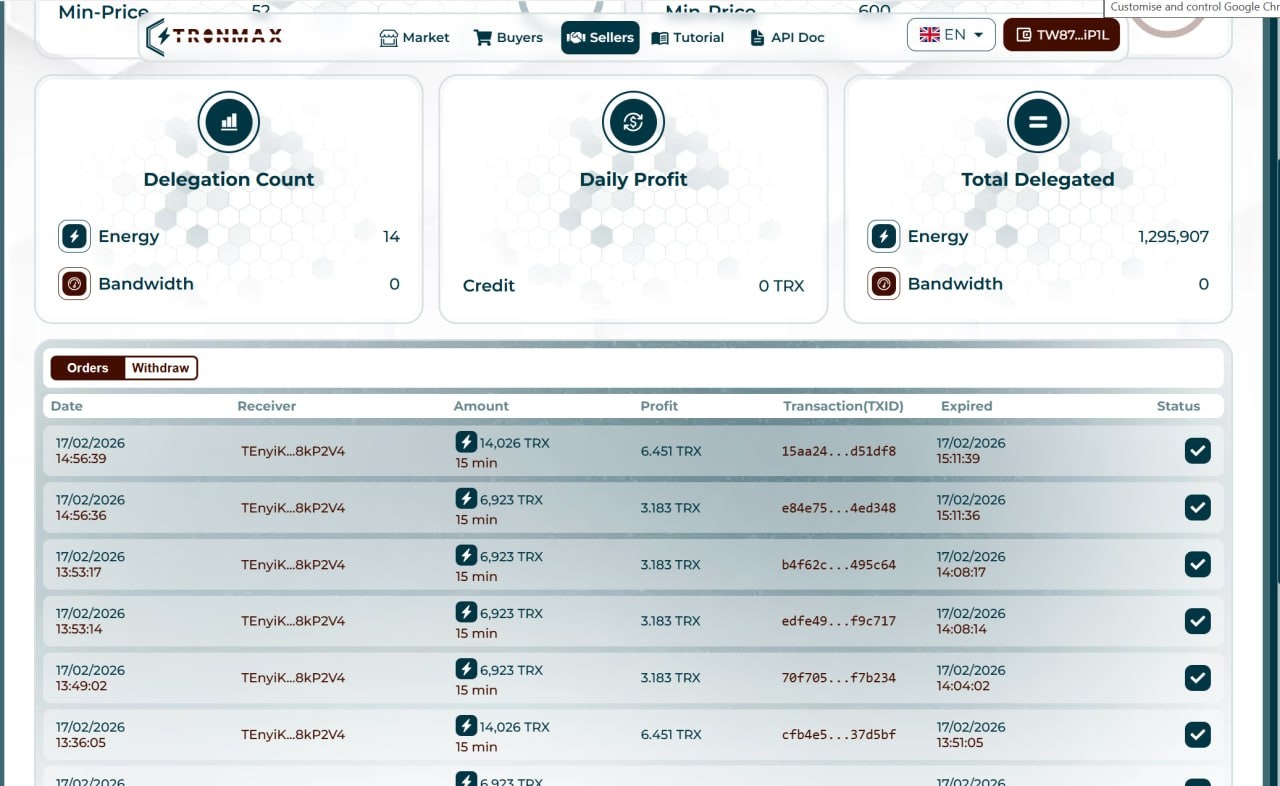The image size is (1280, 786).
Task: Select the Orders tab
Action: [88, 368]
